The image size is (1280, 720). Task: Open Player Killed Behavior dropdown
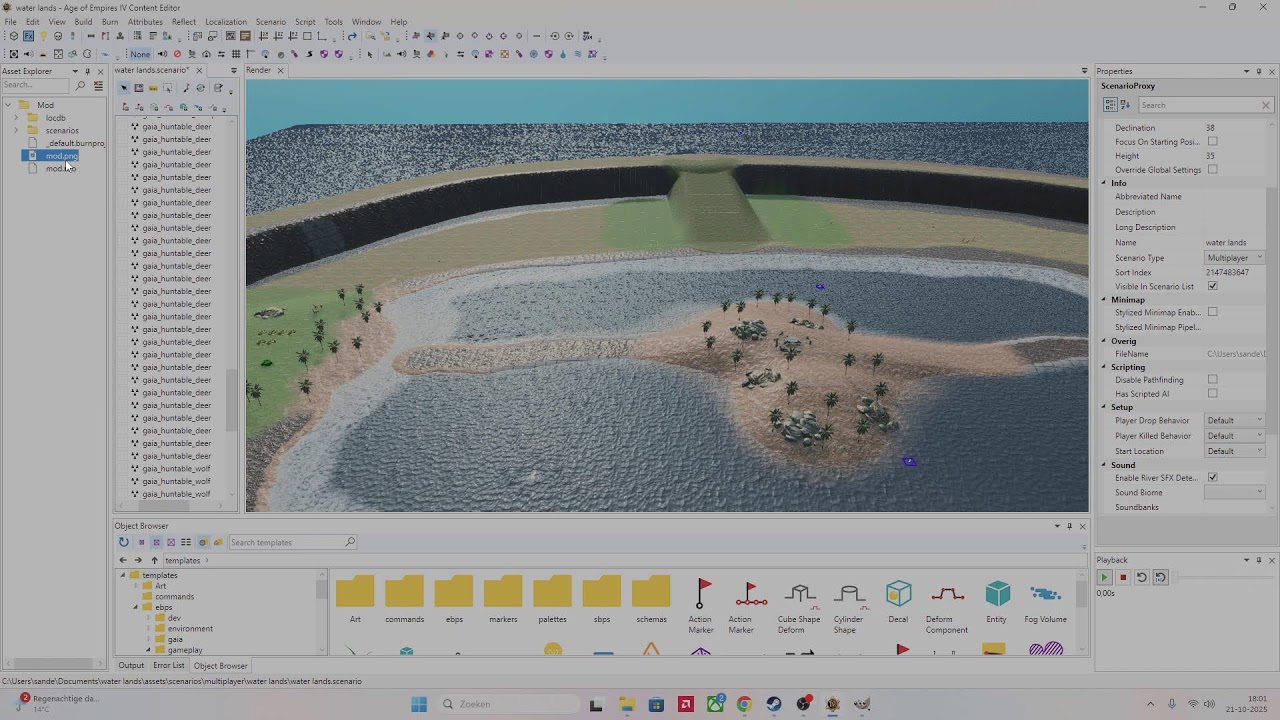[1234, 436]
